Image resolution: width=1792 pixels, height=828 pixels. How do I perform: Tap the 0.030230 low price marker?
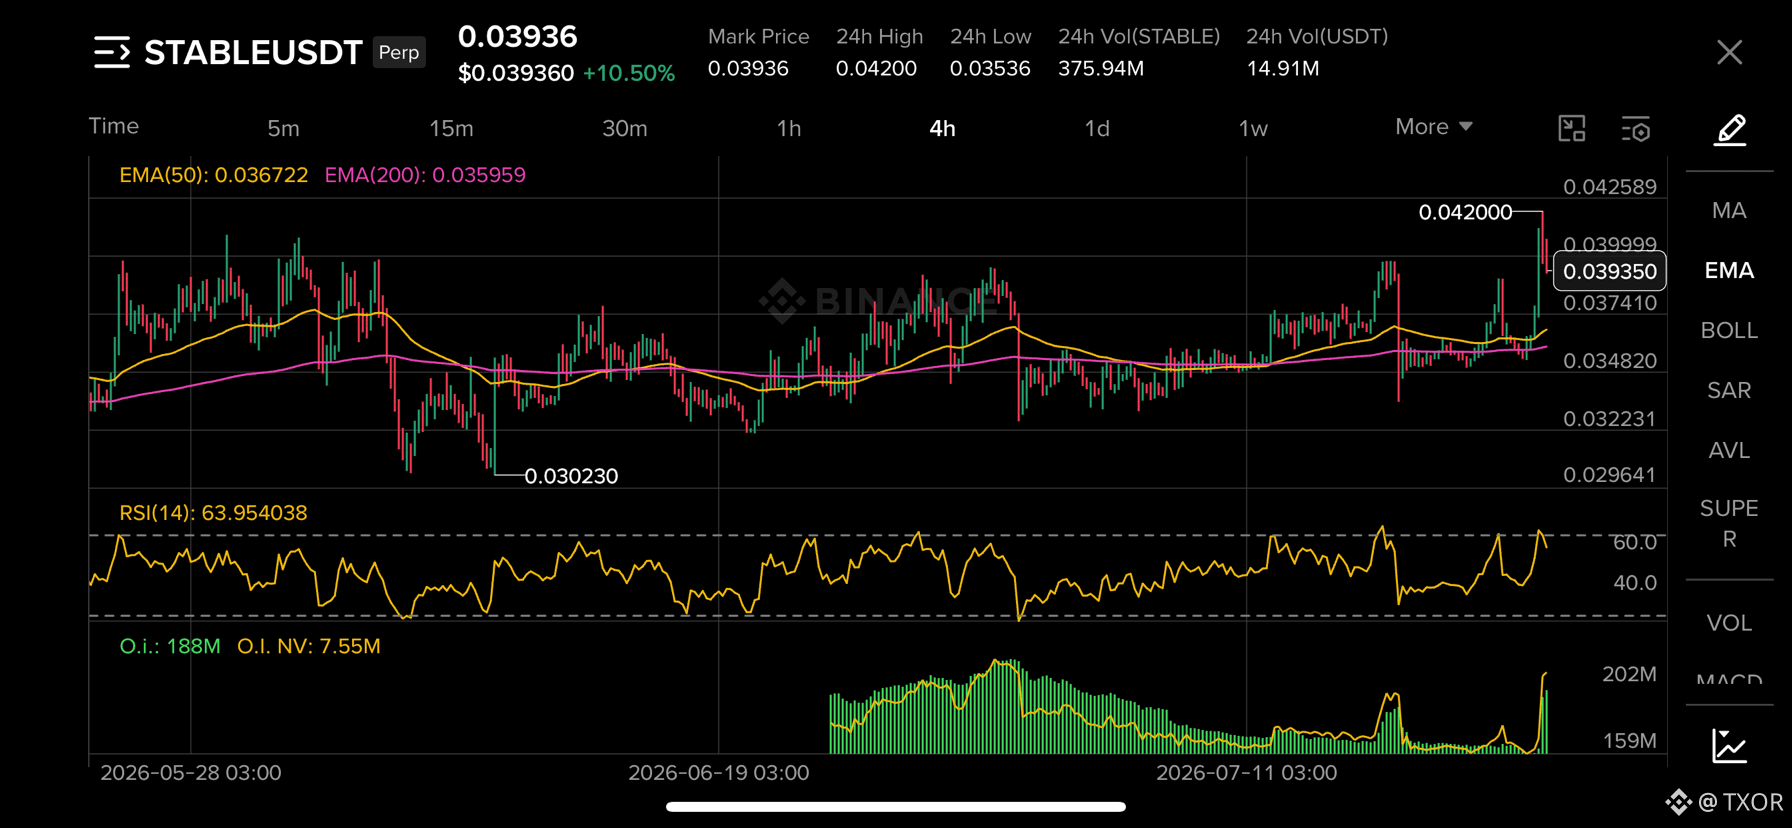coord(571,476)
